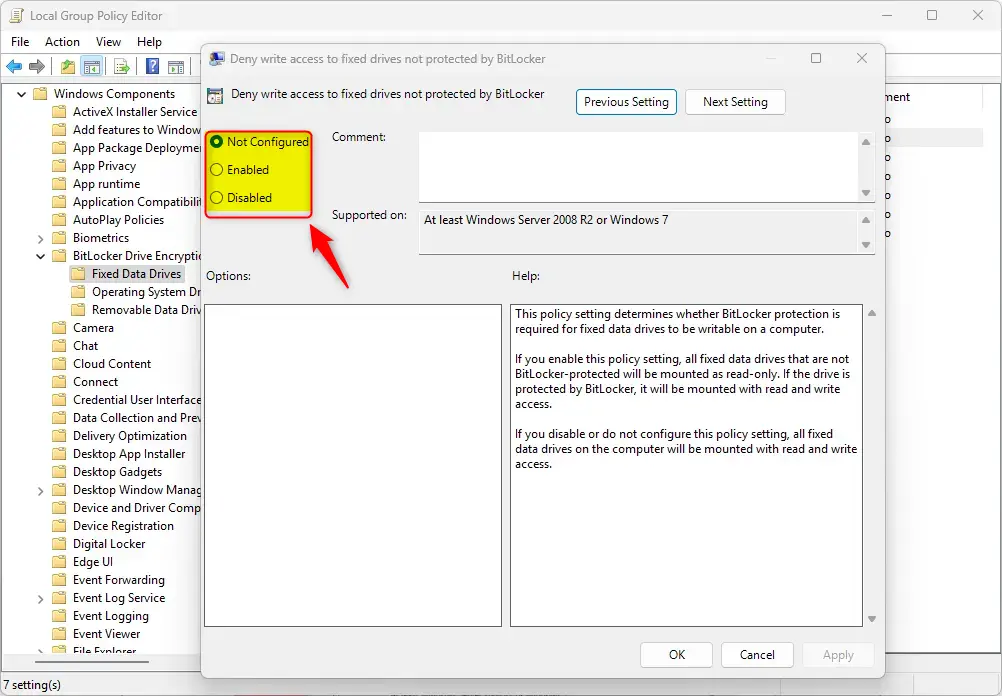Click the Fixed Data Drives folder icon
This screenshot has height=696, width=1002.
click(78, 274)
